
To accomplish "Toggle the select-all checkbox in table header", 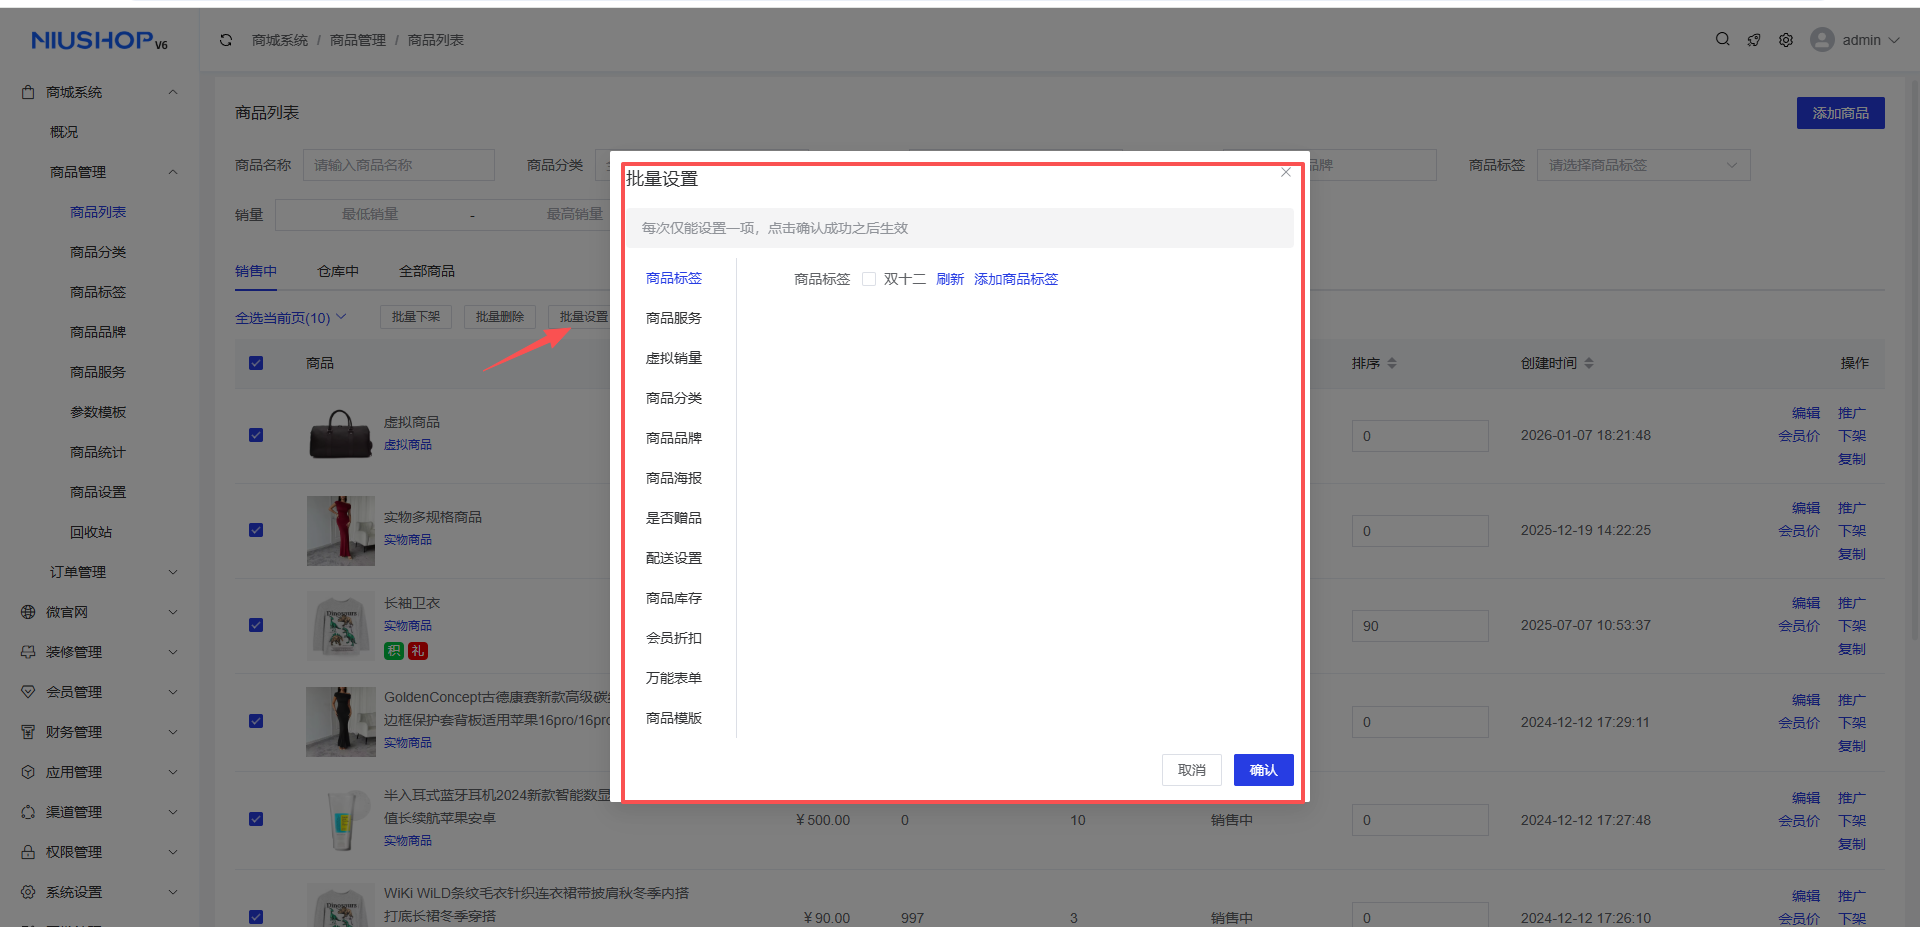I will point(256,363).
